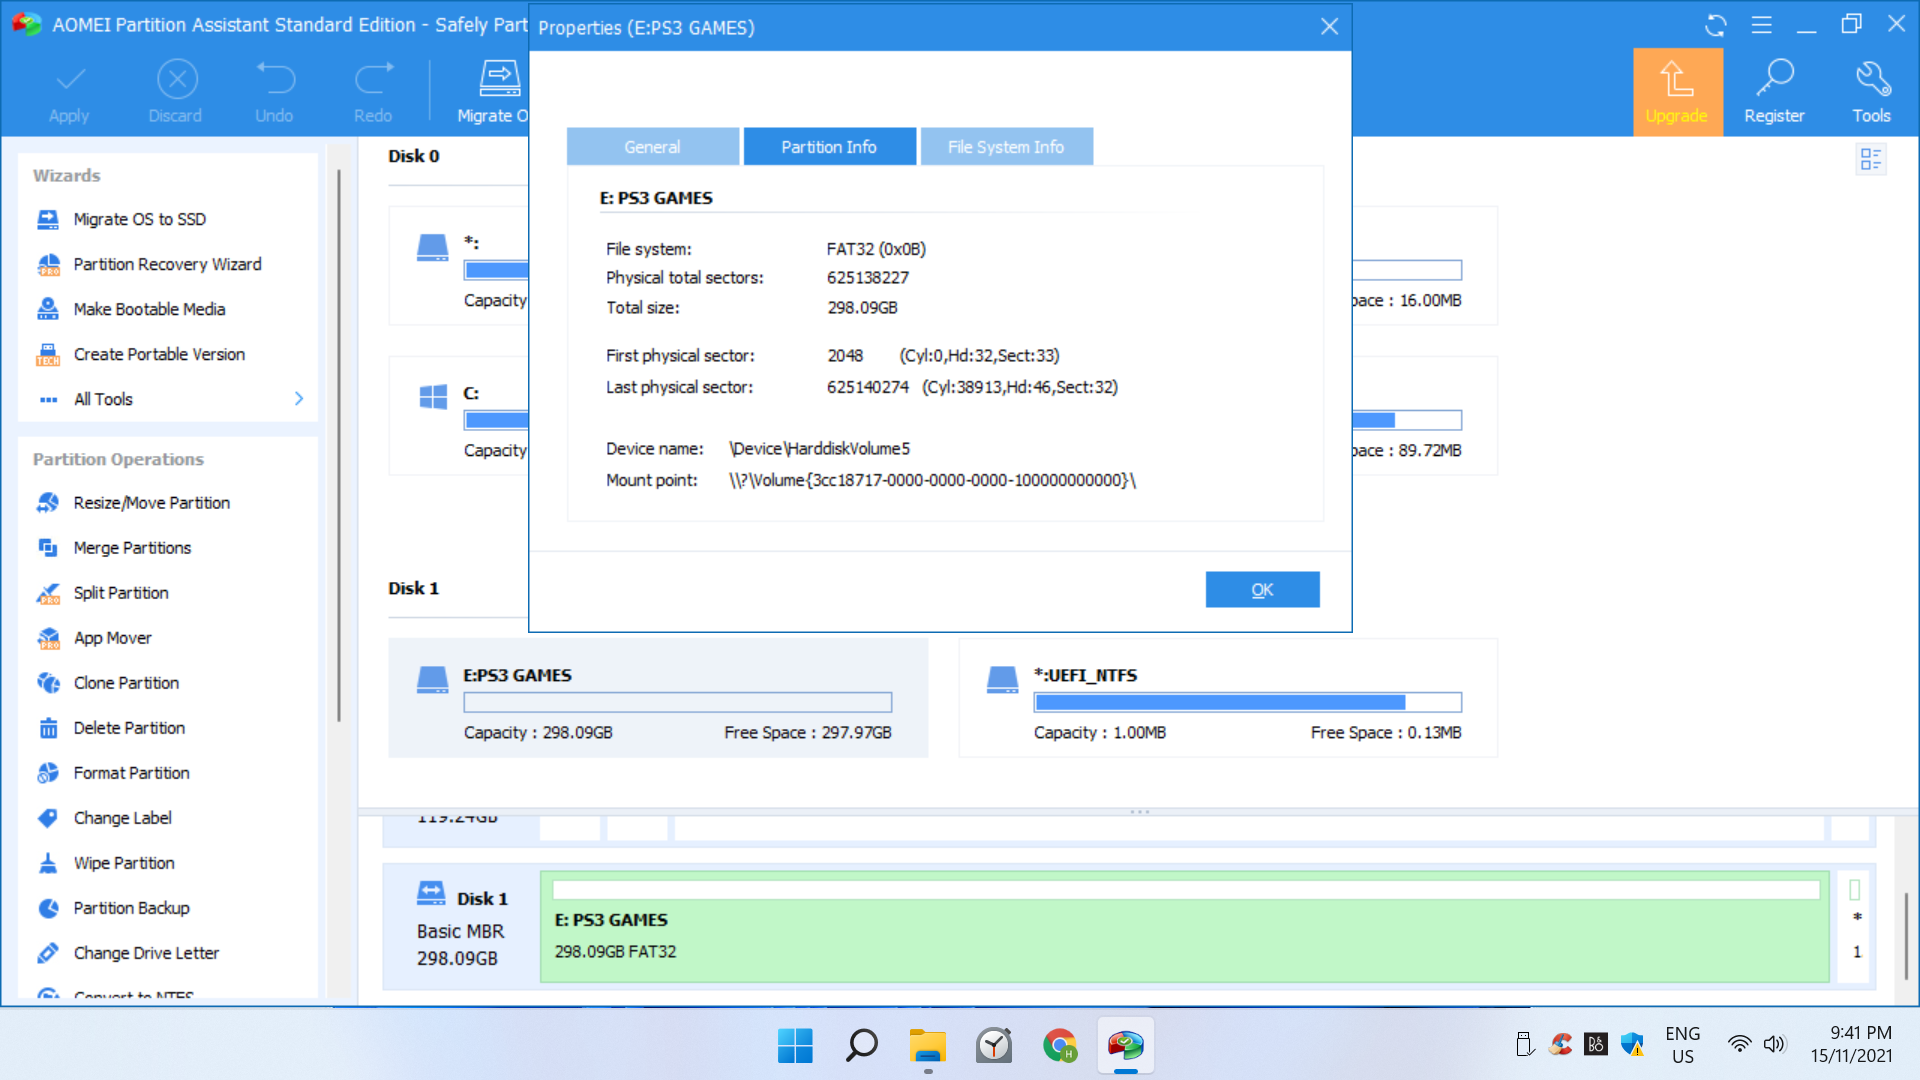Click Wipe Partition operation
1920x1080 pixels.
tap(124, 863)
